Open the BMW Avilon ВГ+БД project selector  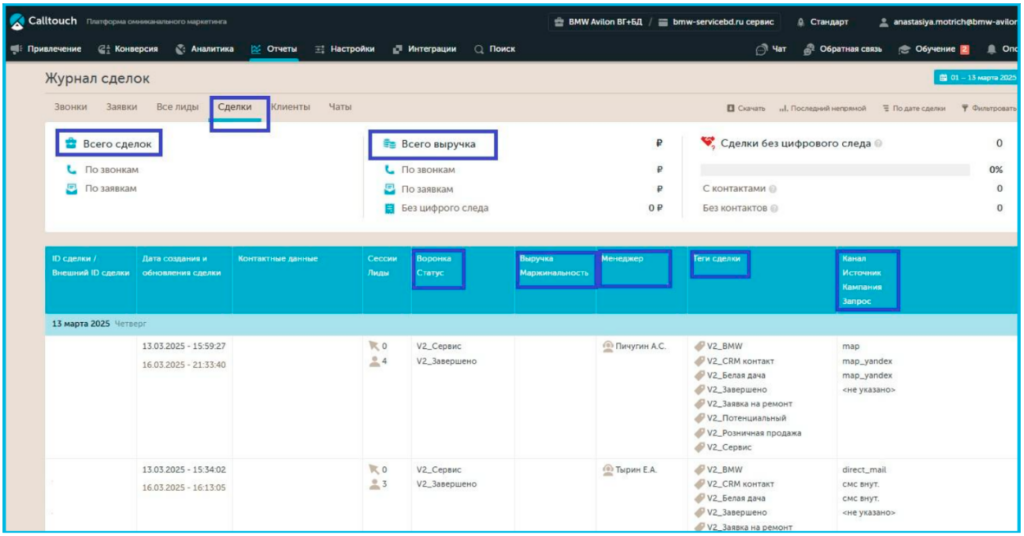(x=607, y=22)
